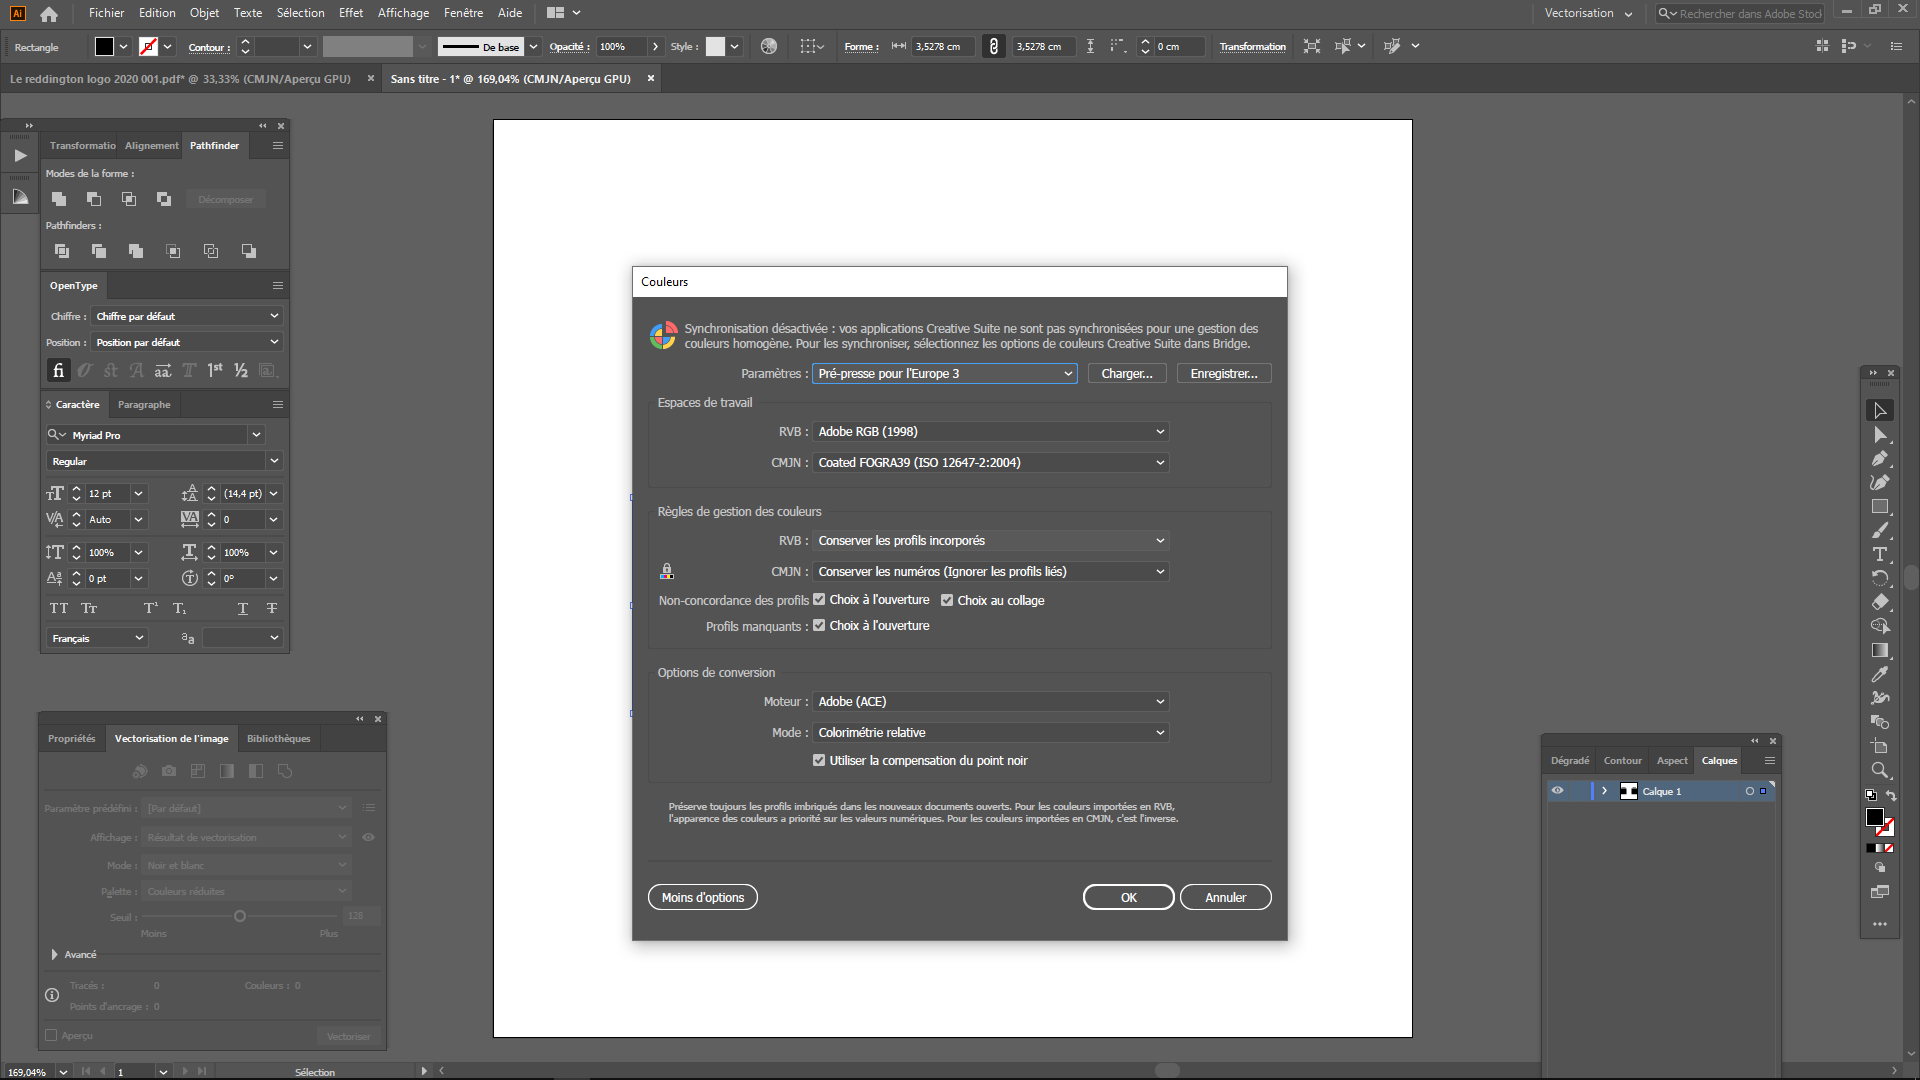1920x1080 pixels.
Task: Open the 'Paramètres' color settings dropdown
Action: (x=944, y=373)
